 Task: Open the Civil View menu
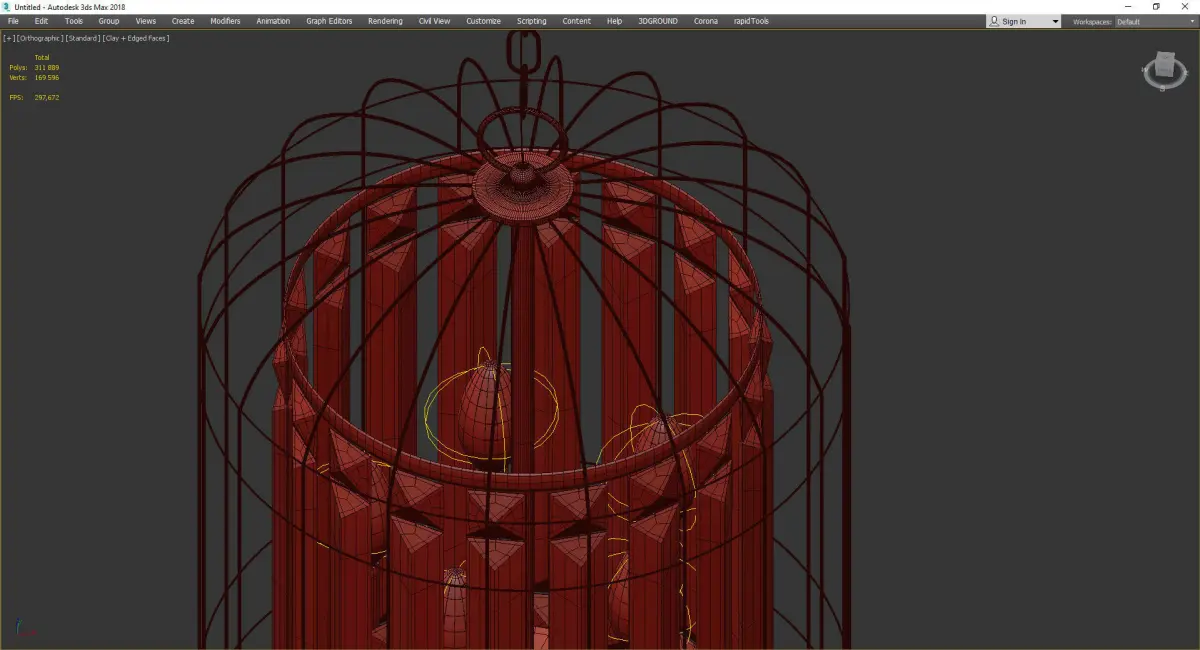(x=434, y=21)
